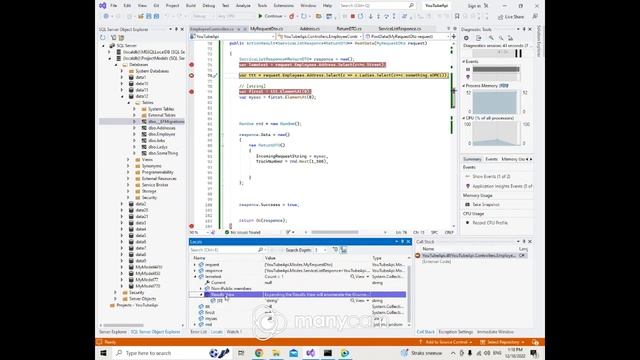Click the breakpoint dot on the var firstt line
Viewport: 640px width, 360px height.
191,92
